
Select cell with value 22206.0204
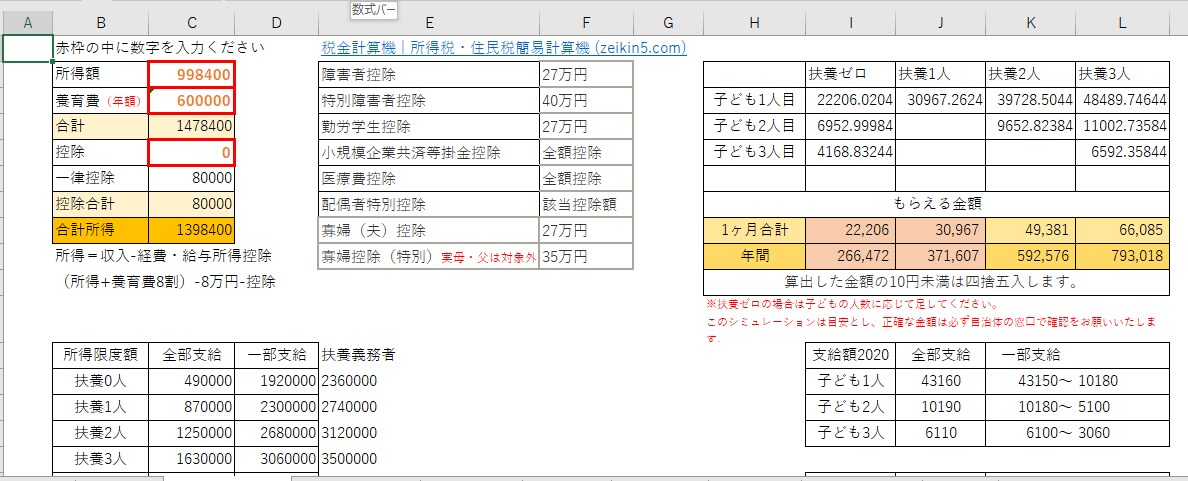click(x=850, y=100)
